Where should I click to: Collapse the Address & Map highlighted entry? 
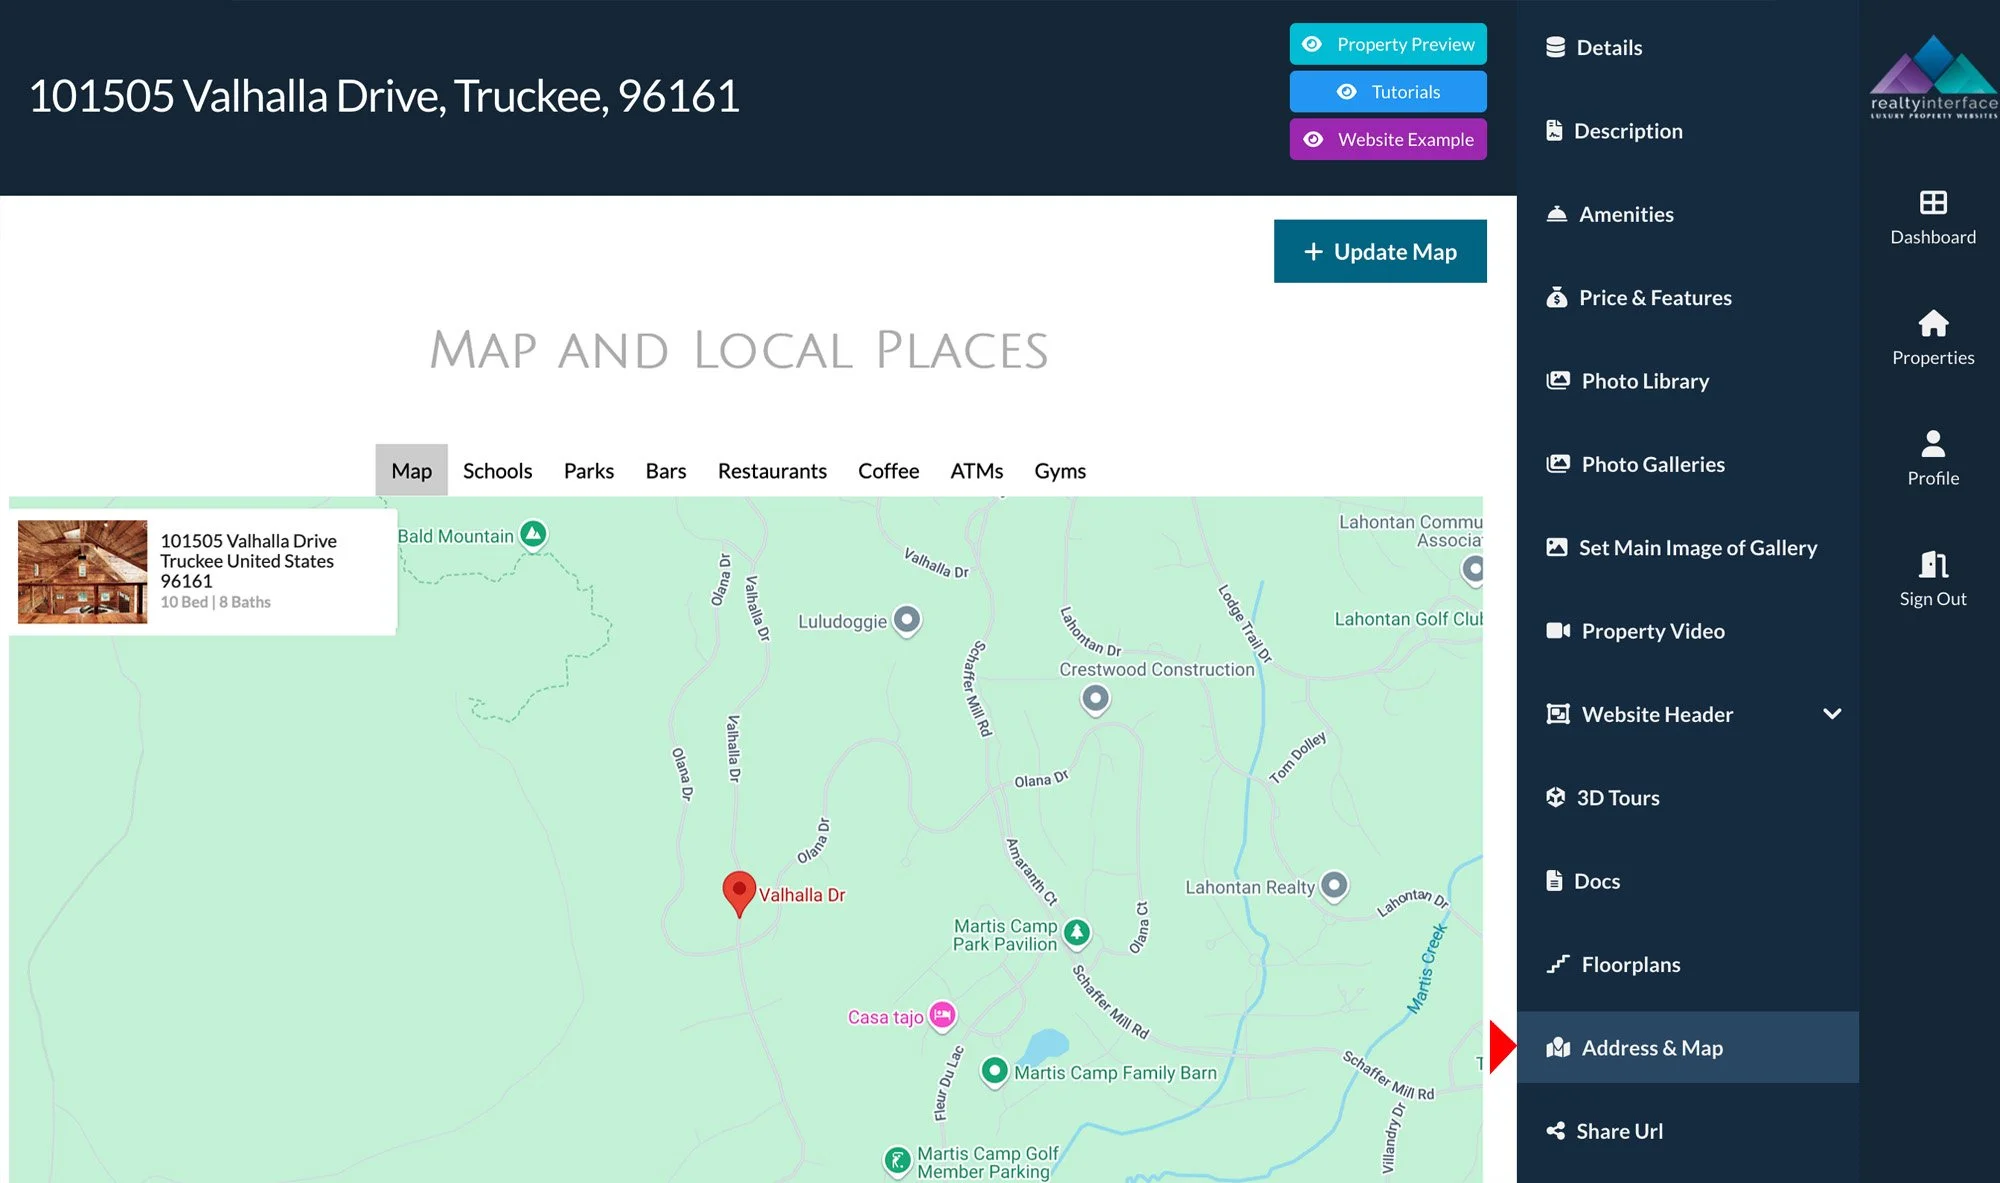click(1651, 1047)
